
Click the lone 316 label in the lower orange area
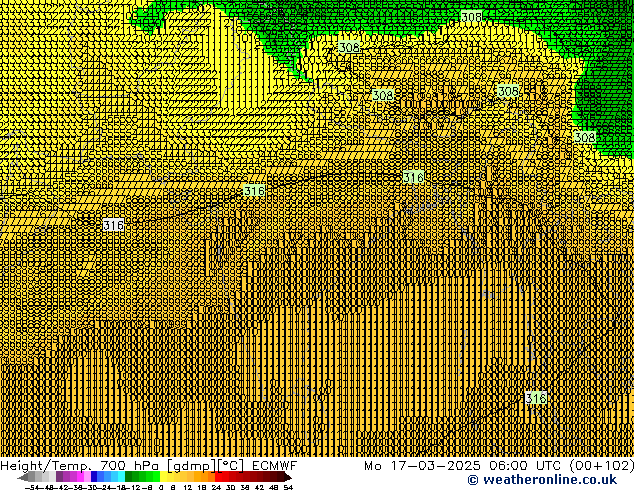(536, 398)
